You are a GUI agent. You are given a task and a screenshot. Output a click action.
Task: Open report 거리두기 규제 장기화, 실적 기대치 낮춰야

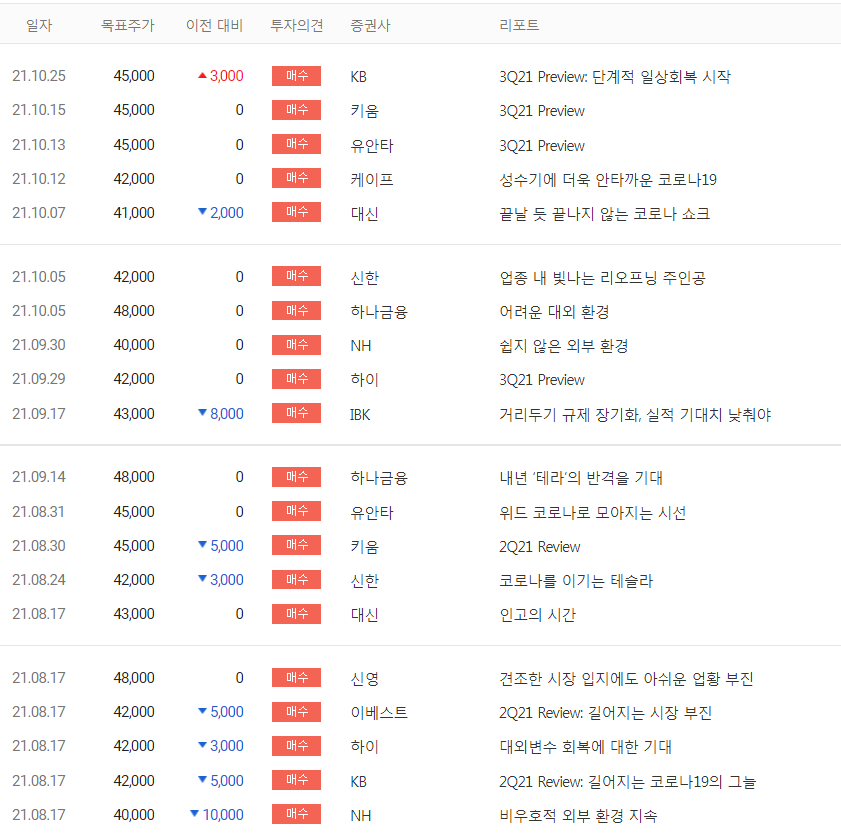pyautogui.click(x=635, y=414)
